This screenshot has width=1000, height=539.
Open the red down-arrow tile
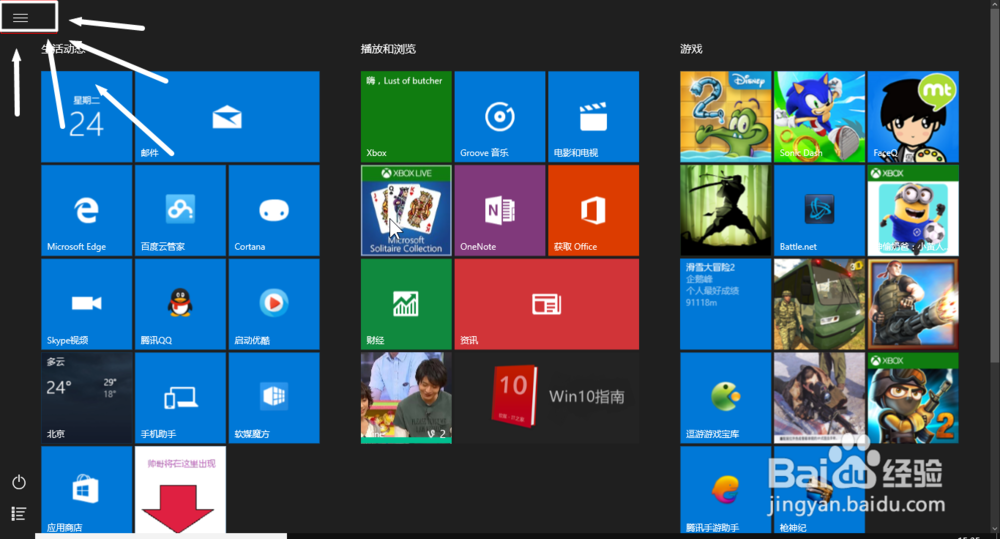click(180, 490)
